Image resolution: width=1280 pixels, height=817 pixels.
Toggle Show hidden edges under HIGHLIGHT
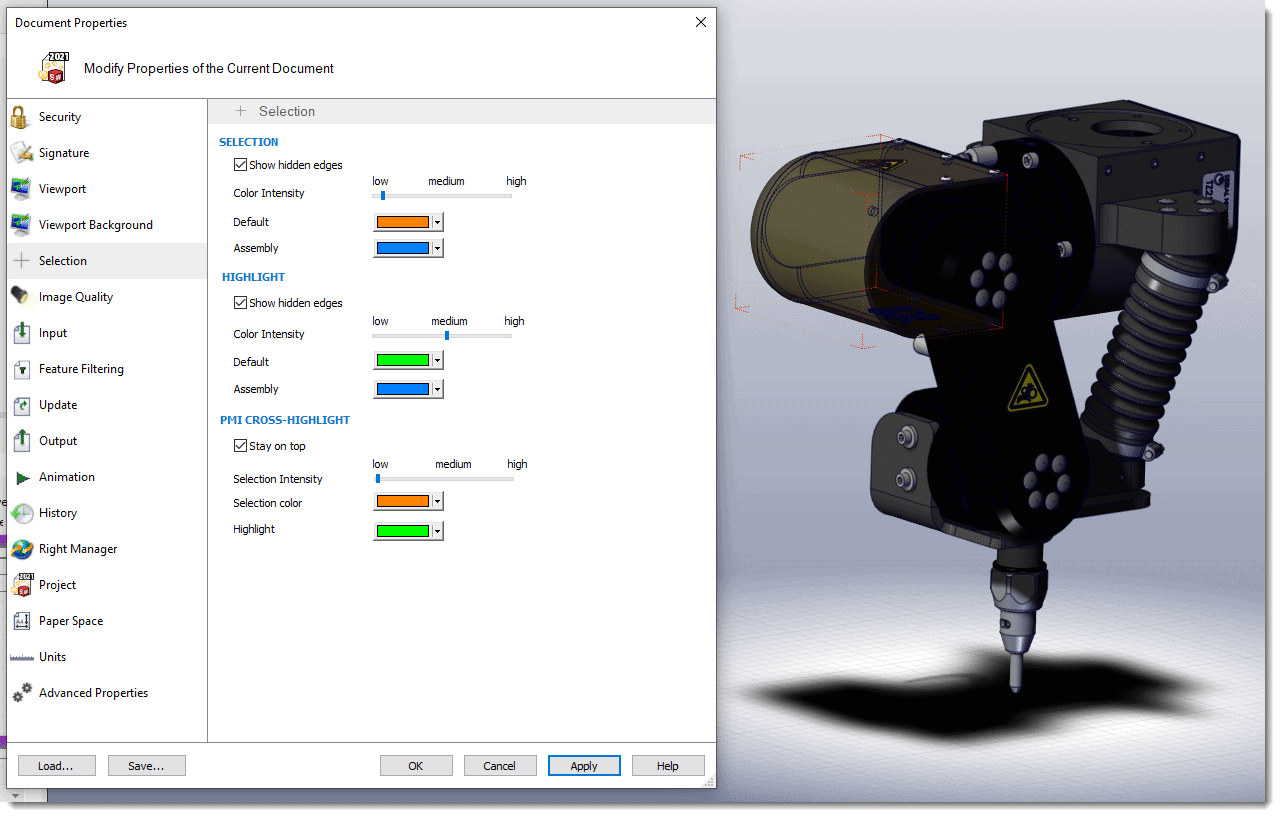(x=240, y=303)
